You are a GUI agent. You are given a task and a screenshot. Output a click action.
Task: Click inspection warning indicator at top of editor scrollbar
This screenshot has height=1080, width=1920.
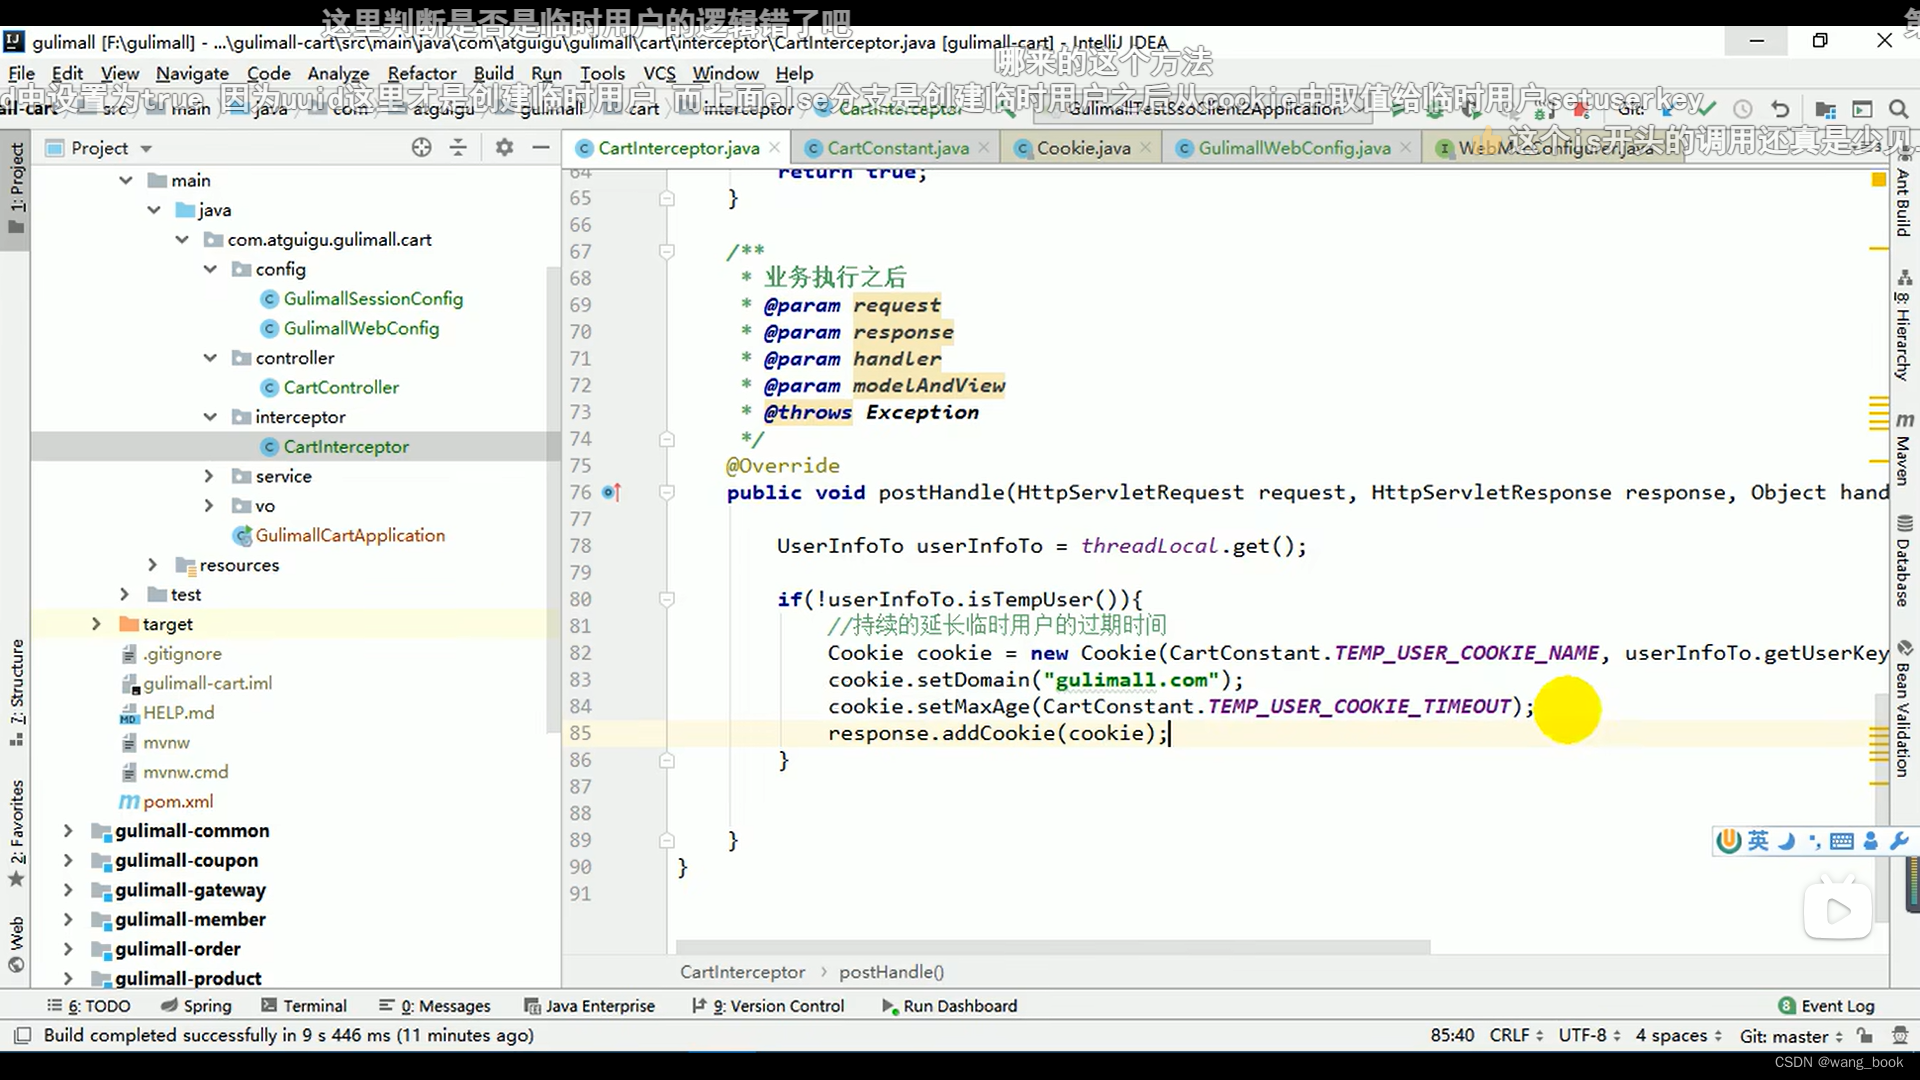[1878, 179]
